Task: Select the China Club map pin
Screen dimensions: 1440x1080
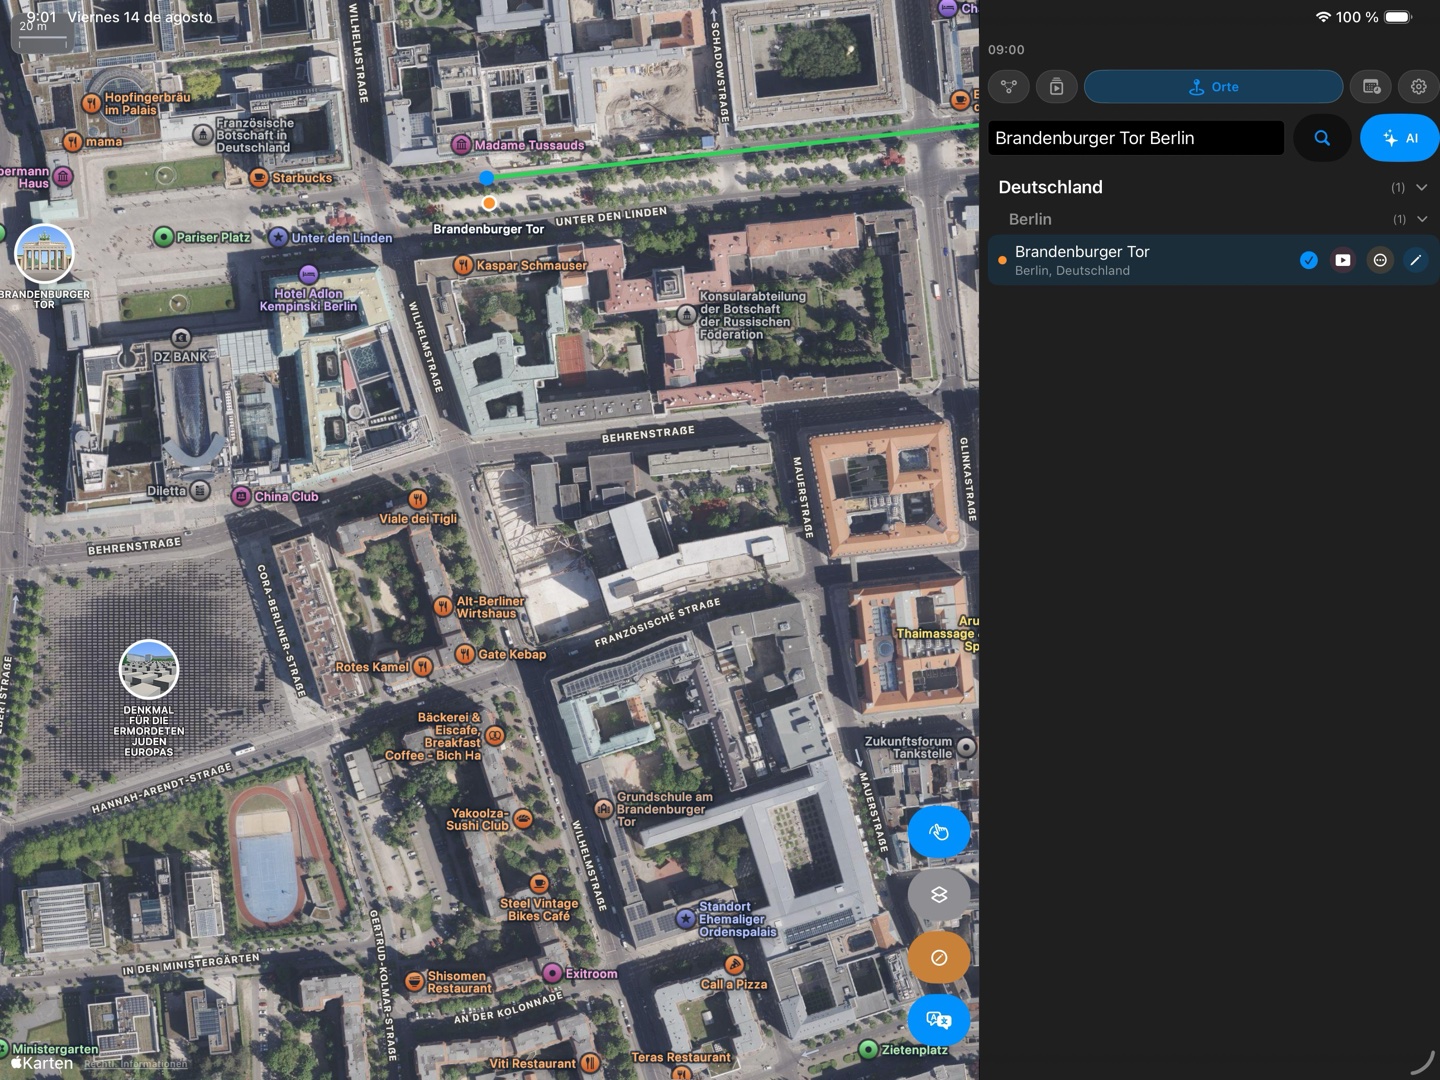Action: 241,496
